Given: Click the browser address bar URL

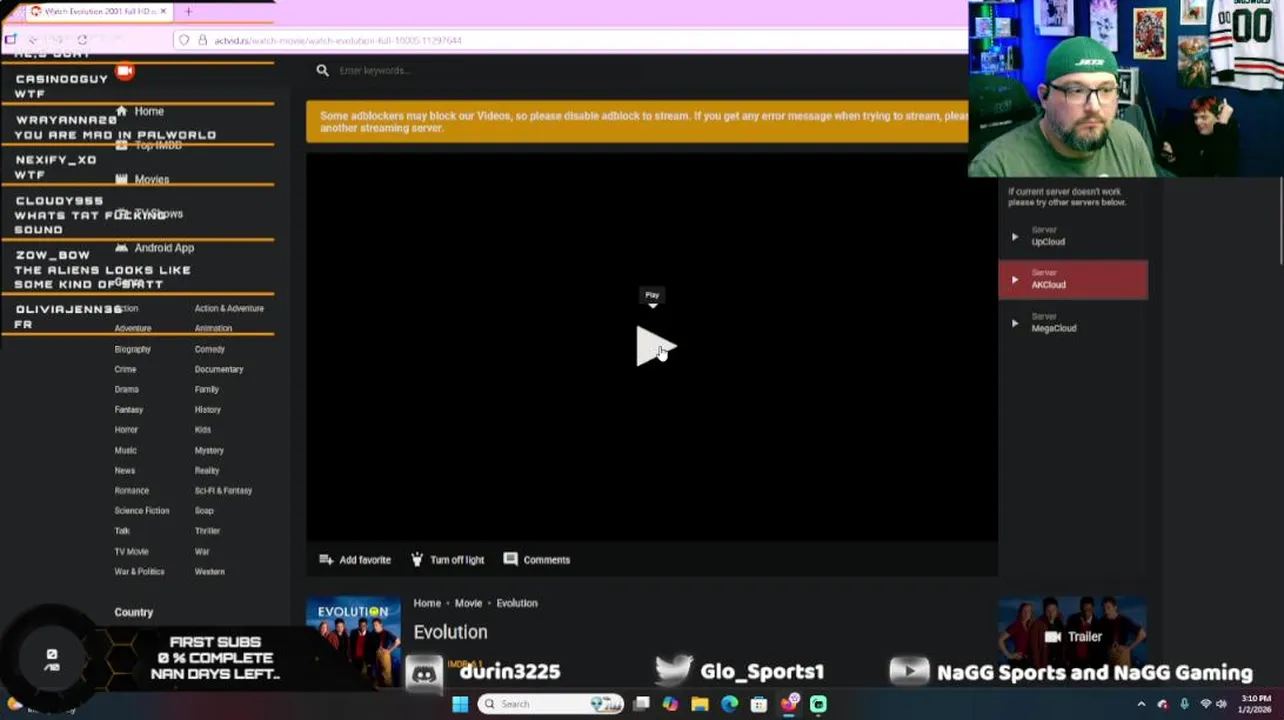Looking at the screenshot, I should point(337,40).
